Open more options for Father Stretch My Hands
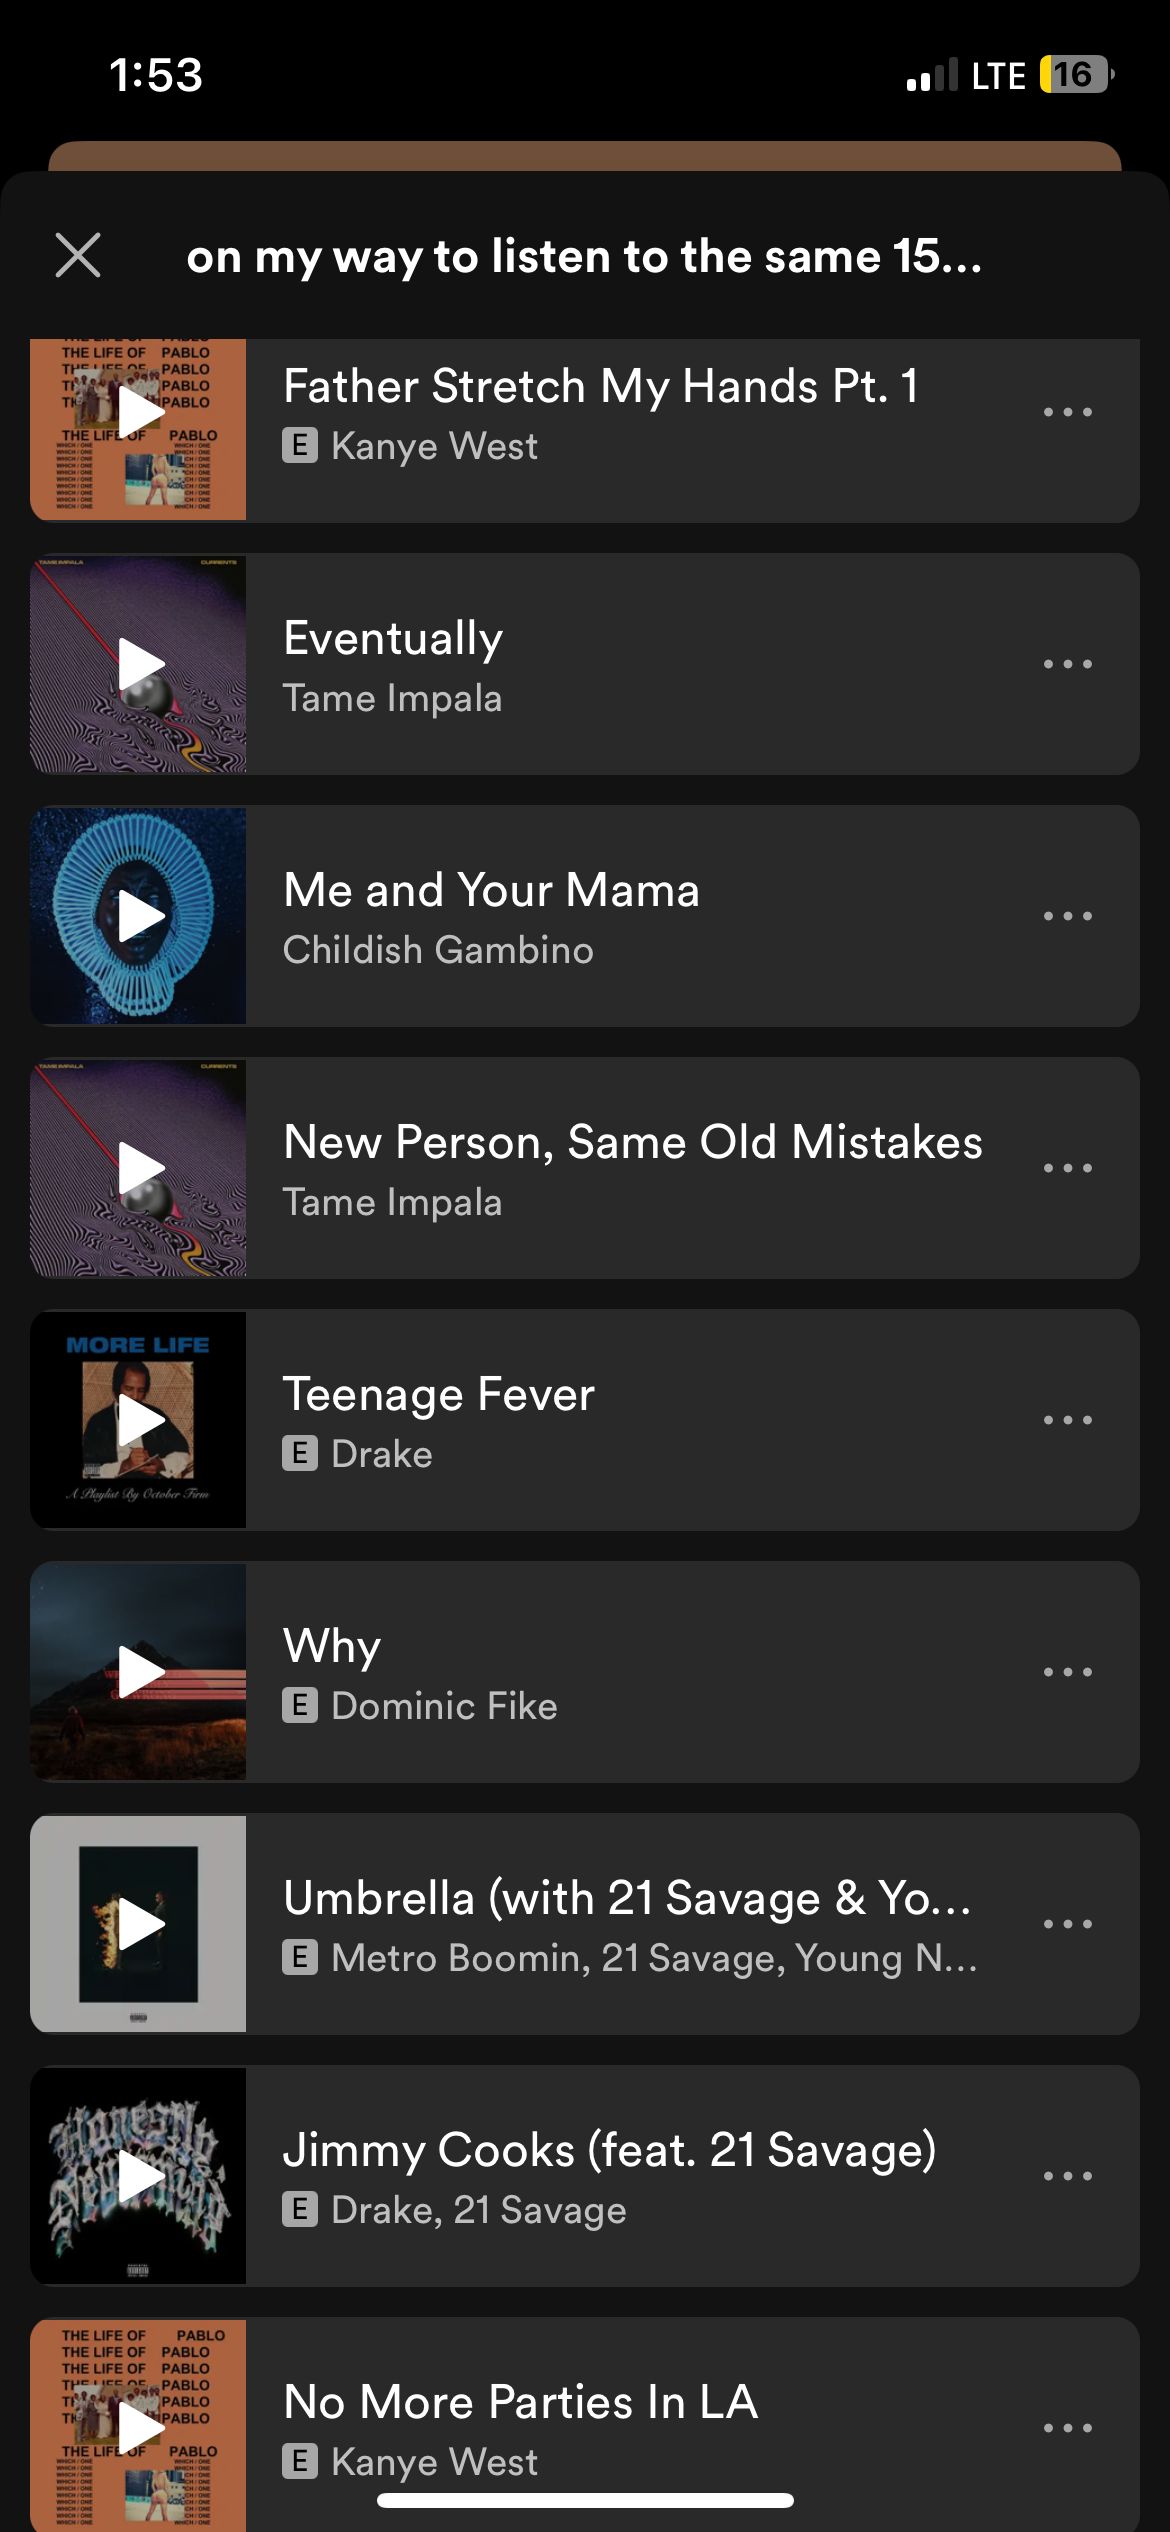This screenshot has height=2532, width=1170. [x=1067, y=412]
